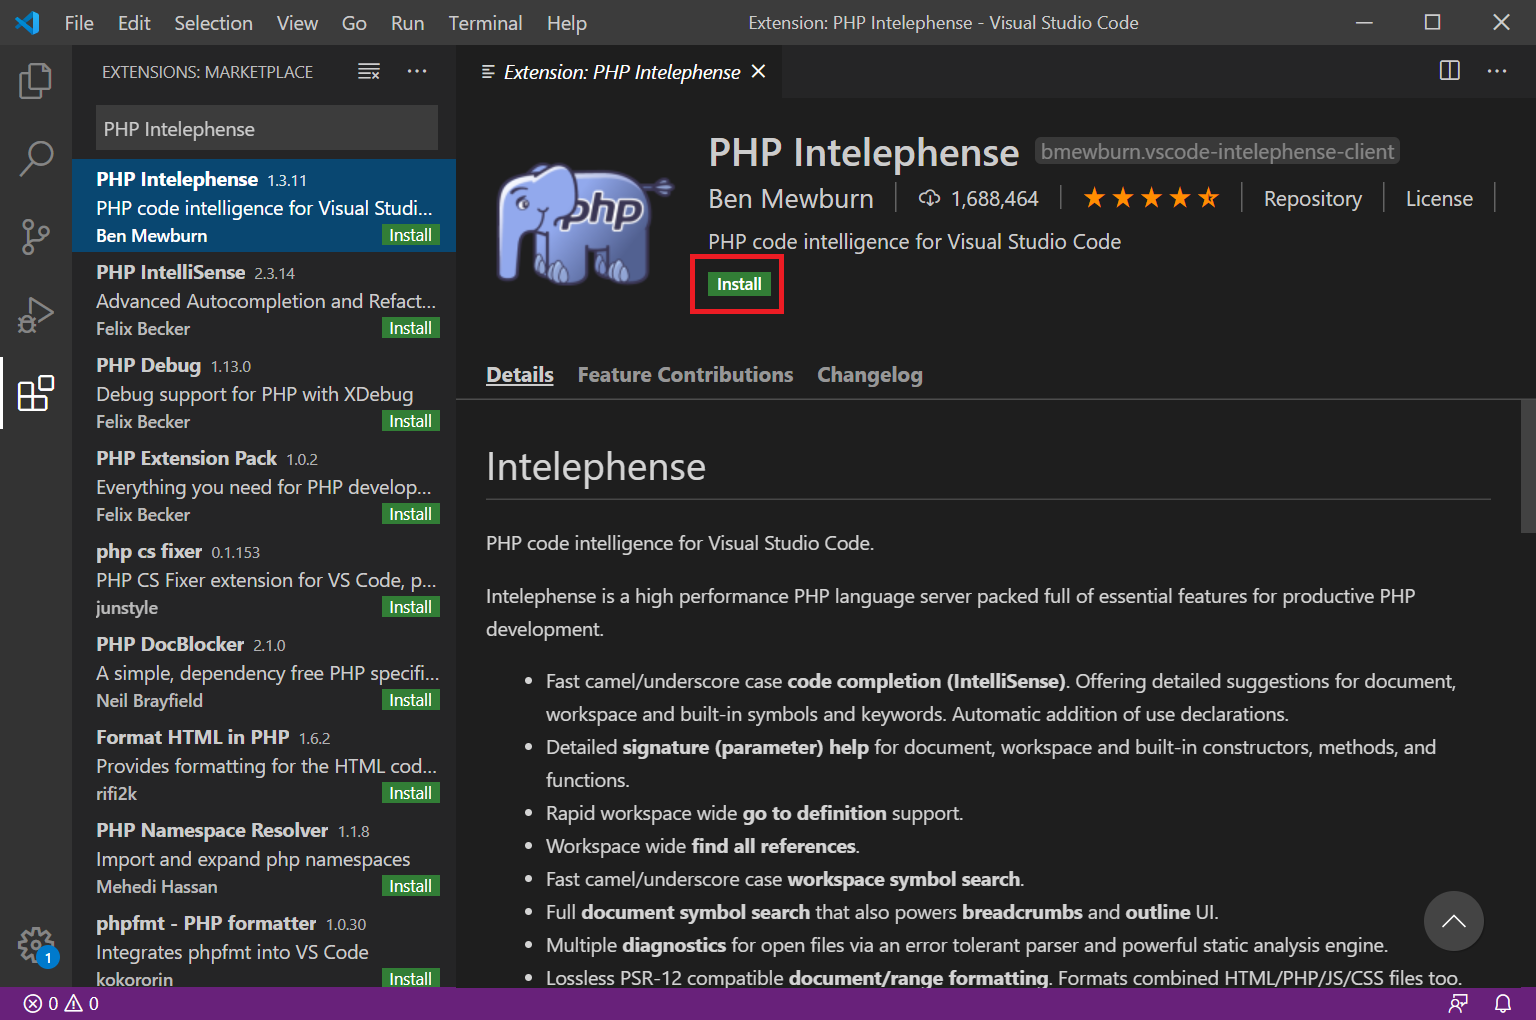Open the Repository link

pyautogui.click(x=1312, y=199)
